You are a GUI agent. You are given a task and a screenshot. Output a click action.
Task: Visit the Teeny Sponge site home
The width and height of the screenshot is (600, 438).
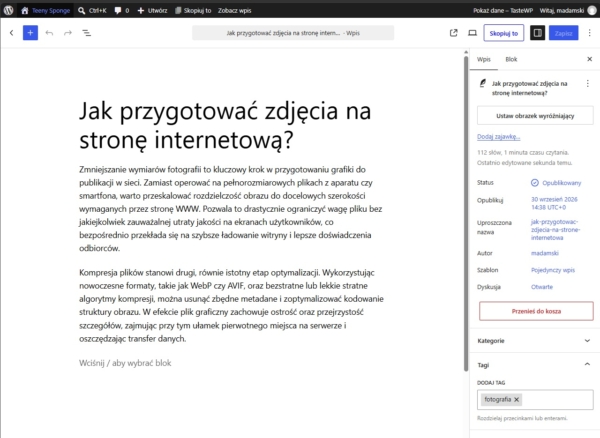pyautogui.click(x=46, y=11)
